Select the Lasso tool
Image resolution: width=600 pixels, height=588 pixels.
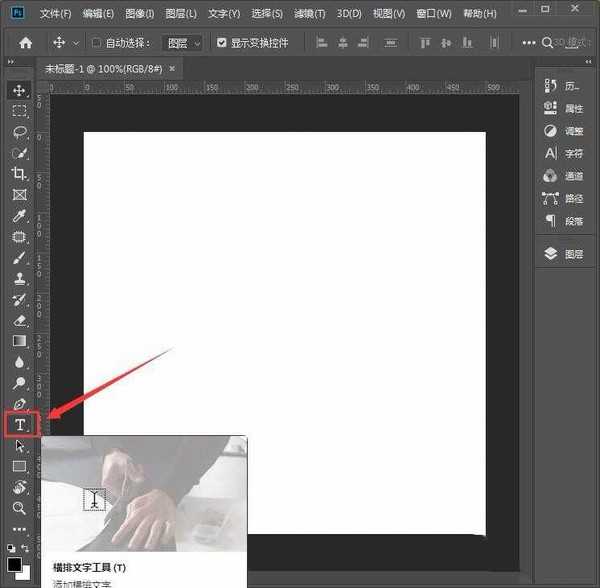pyautogui.click(x=19, y=132)
